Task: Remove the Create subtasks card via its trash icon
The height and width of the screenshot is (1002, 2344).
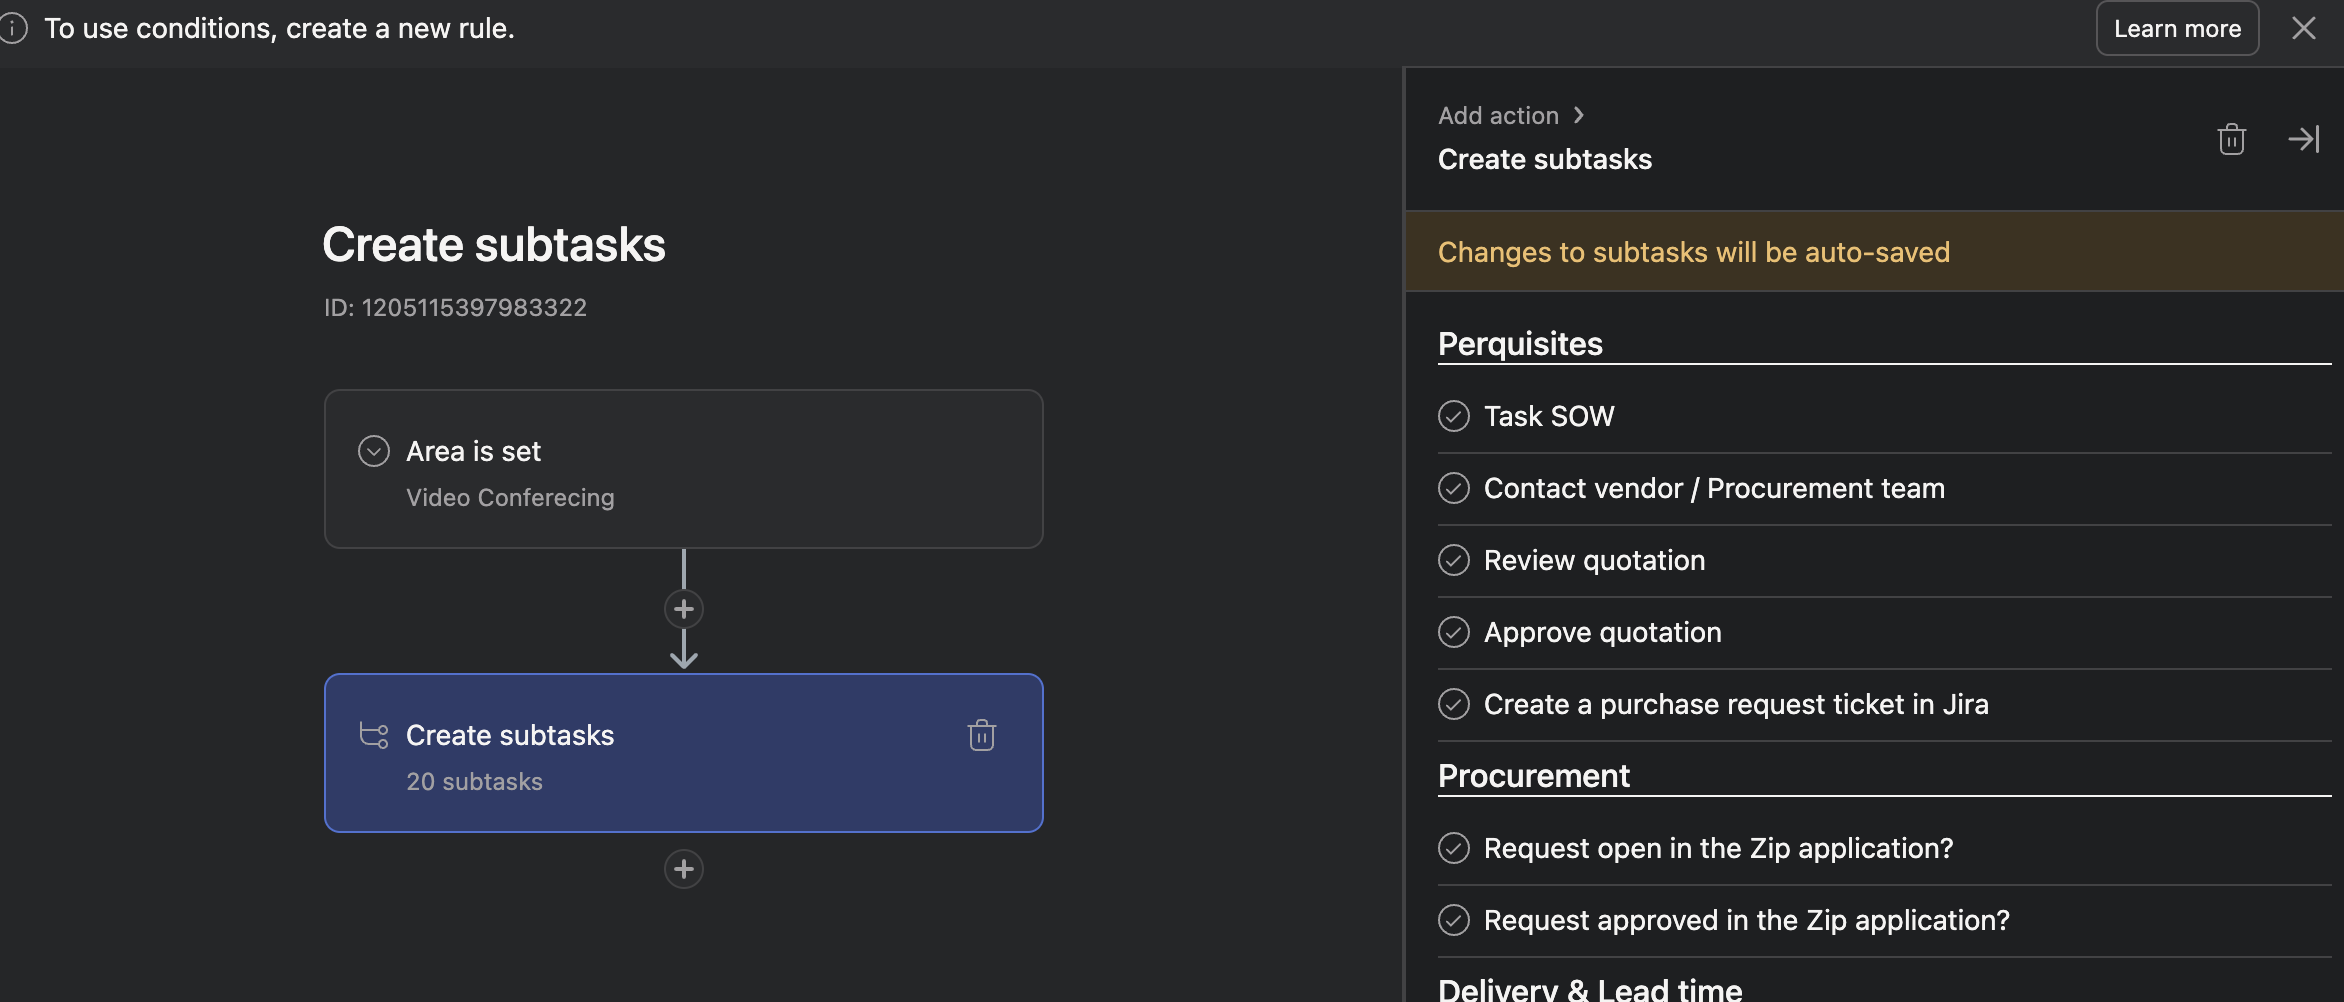Action: [x=982, y=735]
